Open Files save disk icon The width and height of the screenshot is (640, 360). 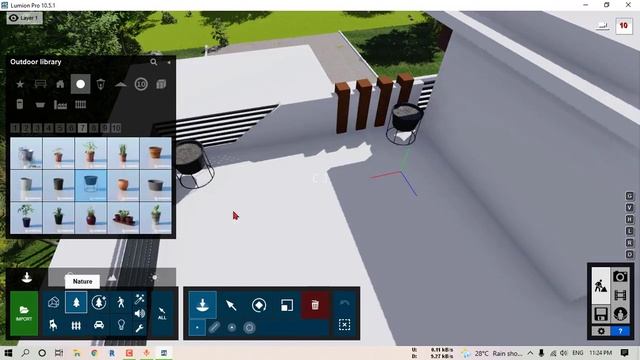click(x=601, y=314)
